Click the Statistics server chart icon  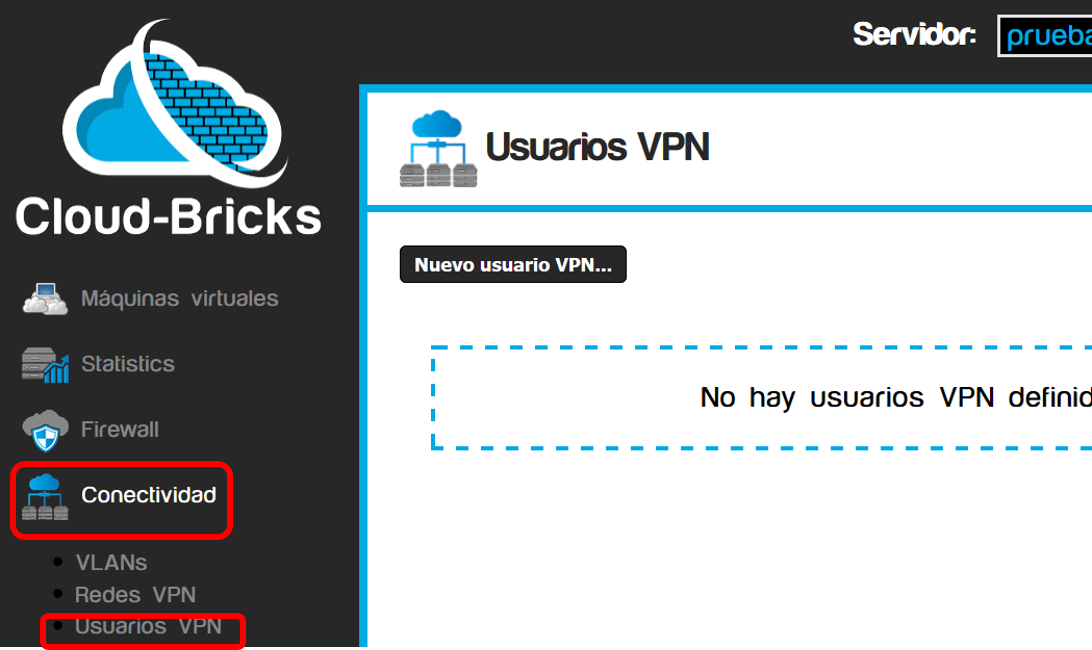45,364
